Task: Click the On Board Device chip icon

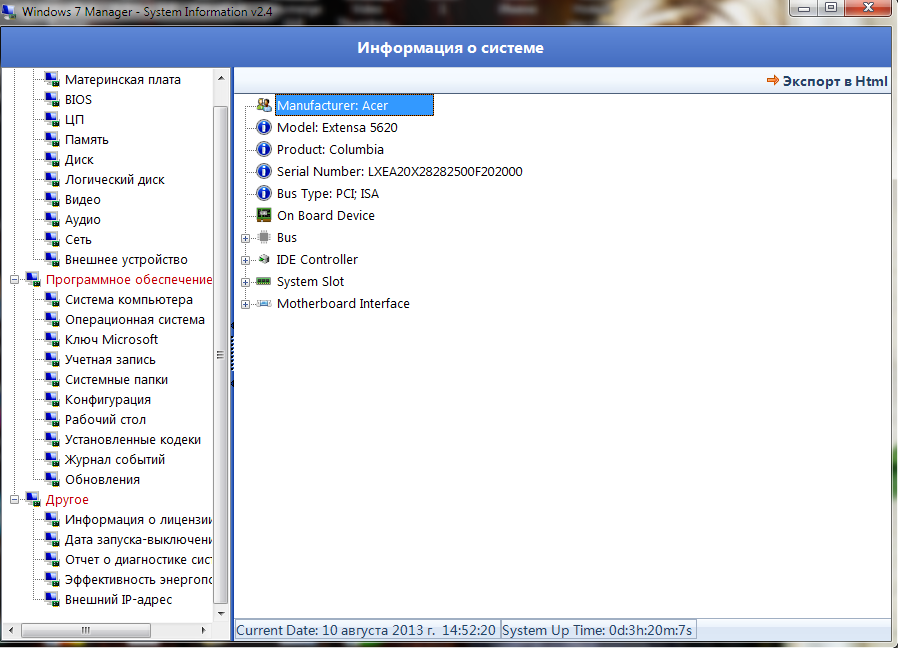Action: coord(263,215)
